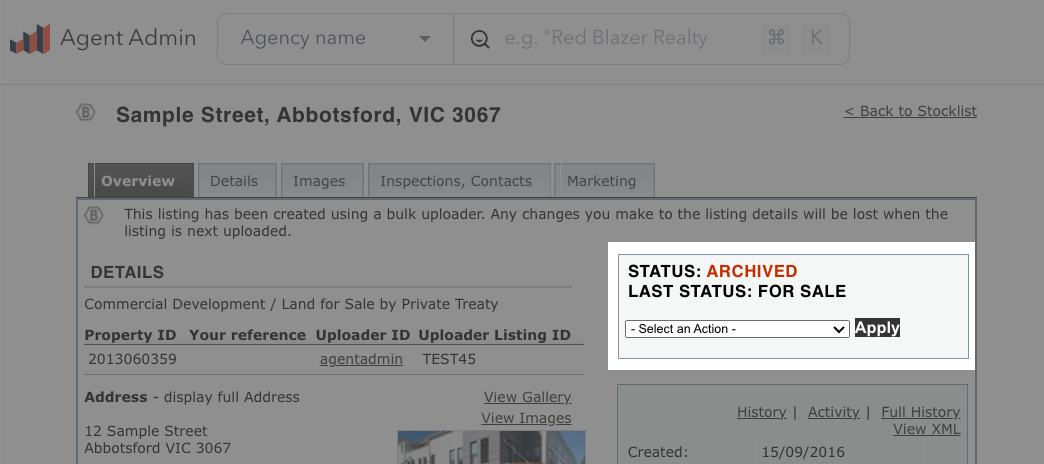This screenshot has height=464, width=1044.
Task: Follow the Back to Stocklist link
Action: [910, 111]
